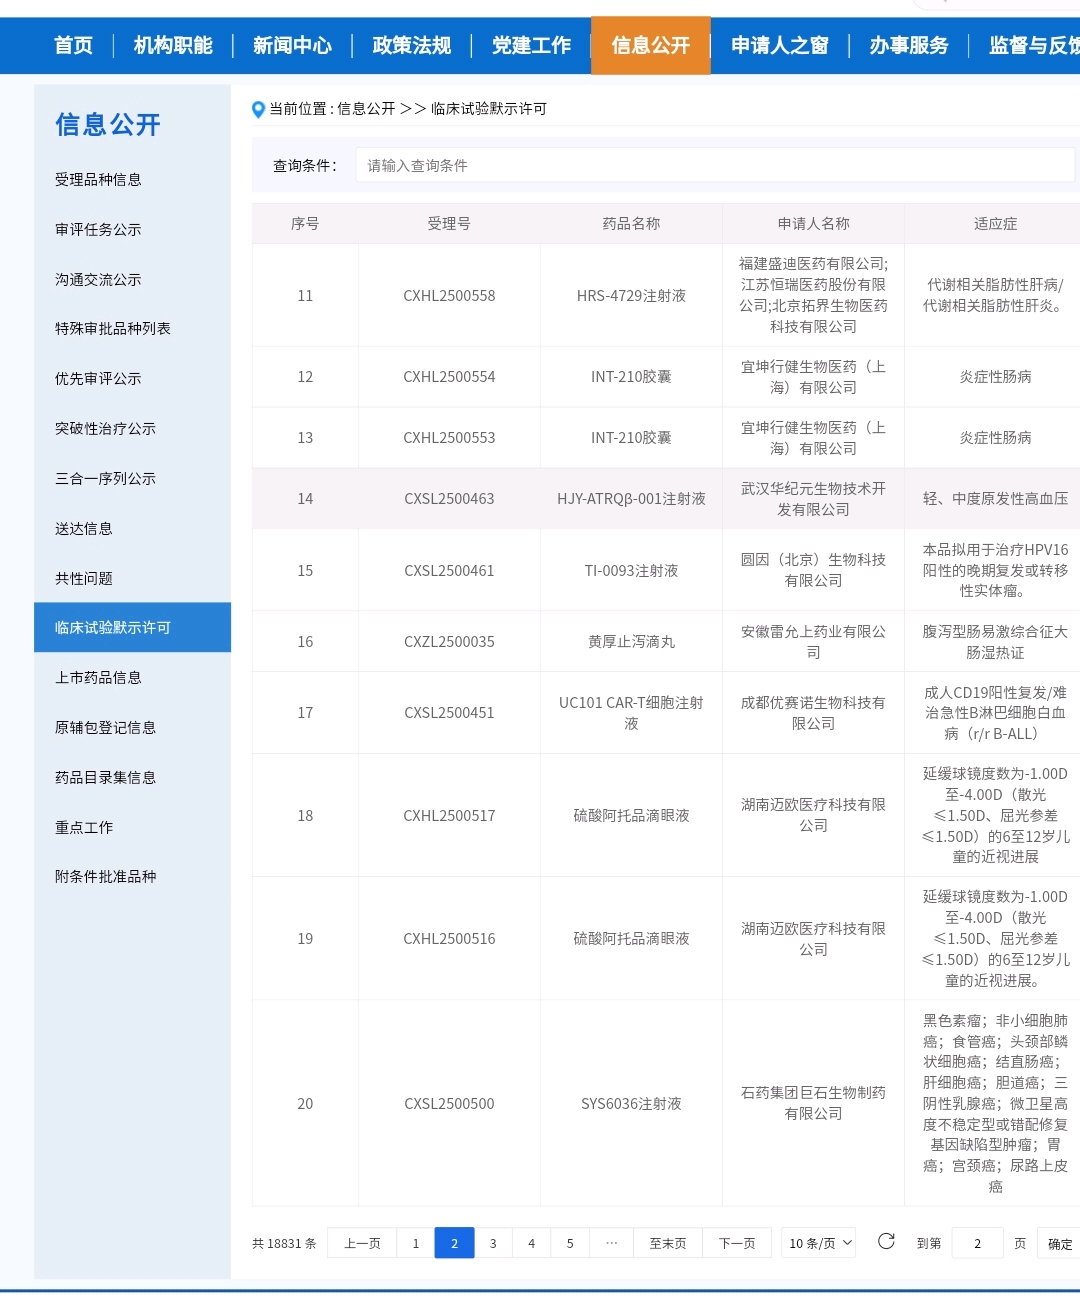Open the 申请人之窗 navigation tab

tap(780, 45)
